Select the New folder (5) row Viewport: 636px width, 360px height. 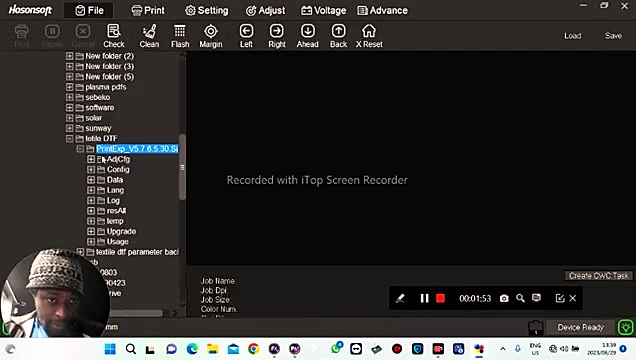click(x=110, y=77)
